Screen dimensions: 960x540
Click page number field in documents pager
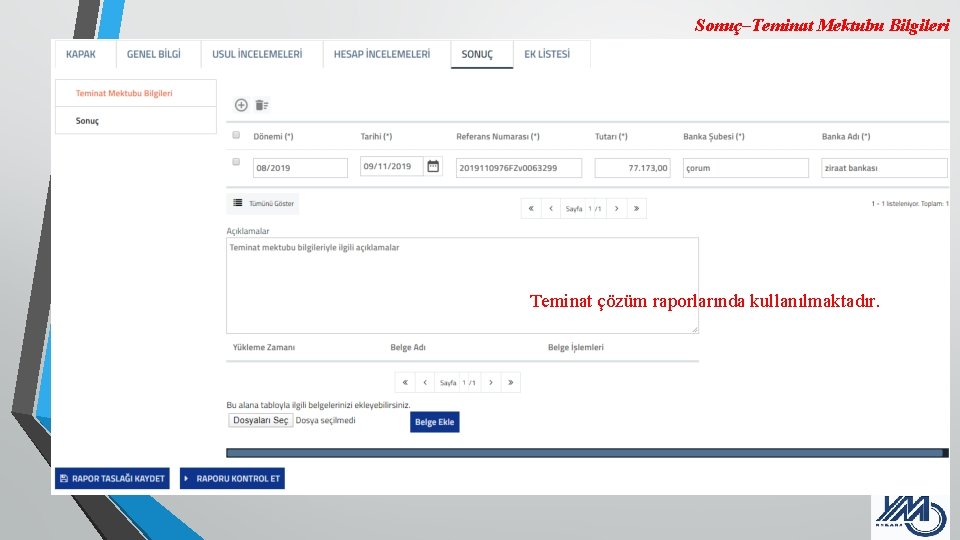465,383
